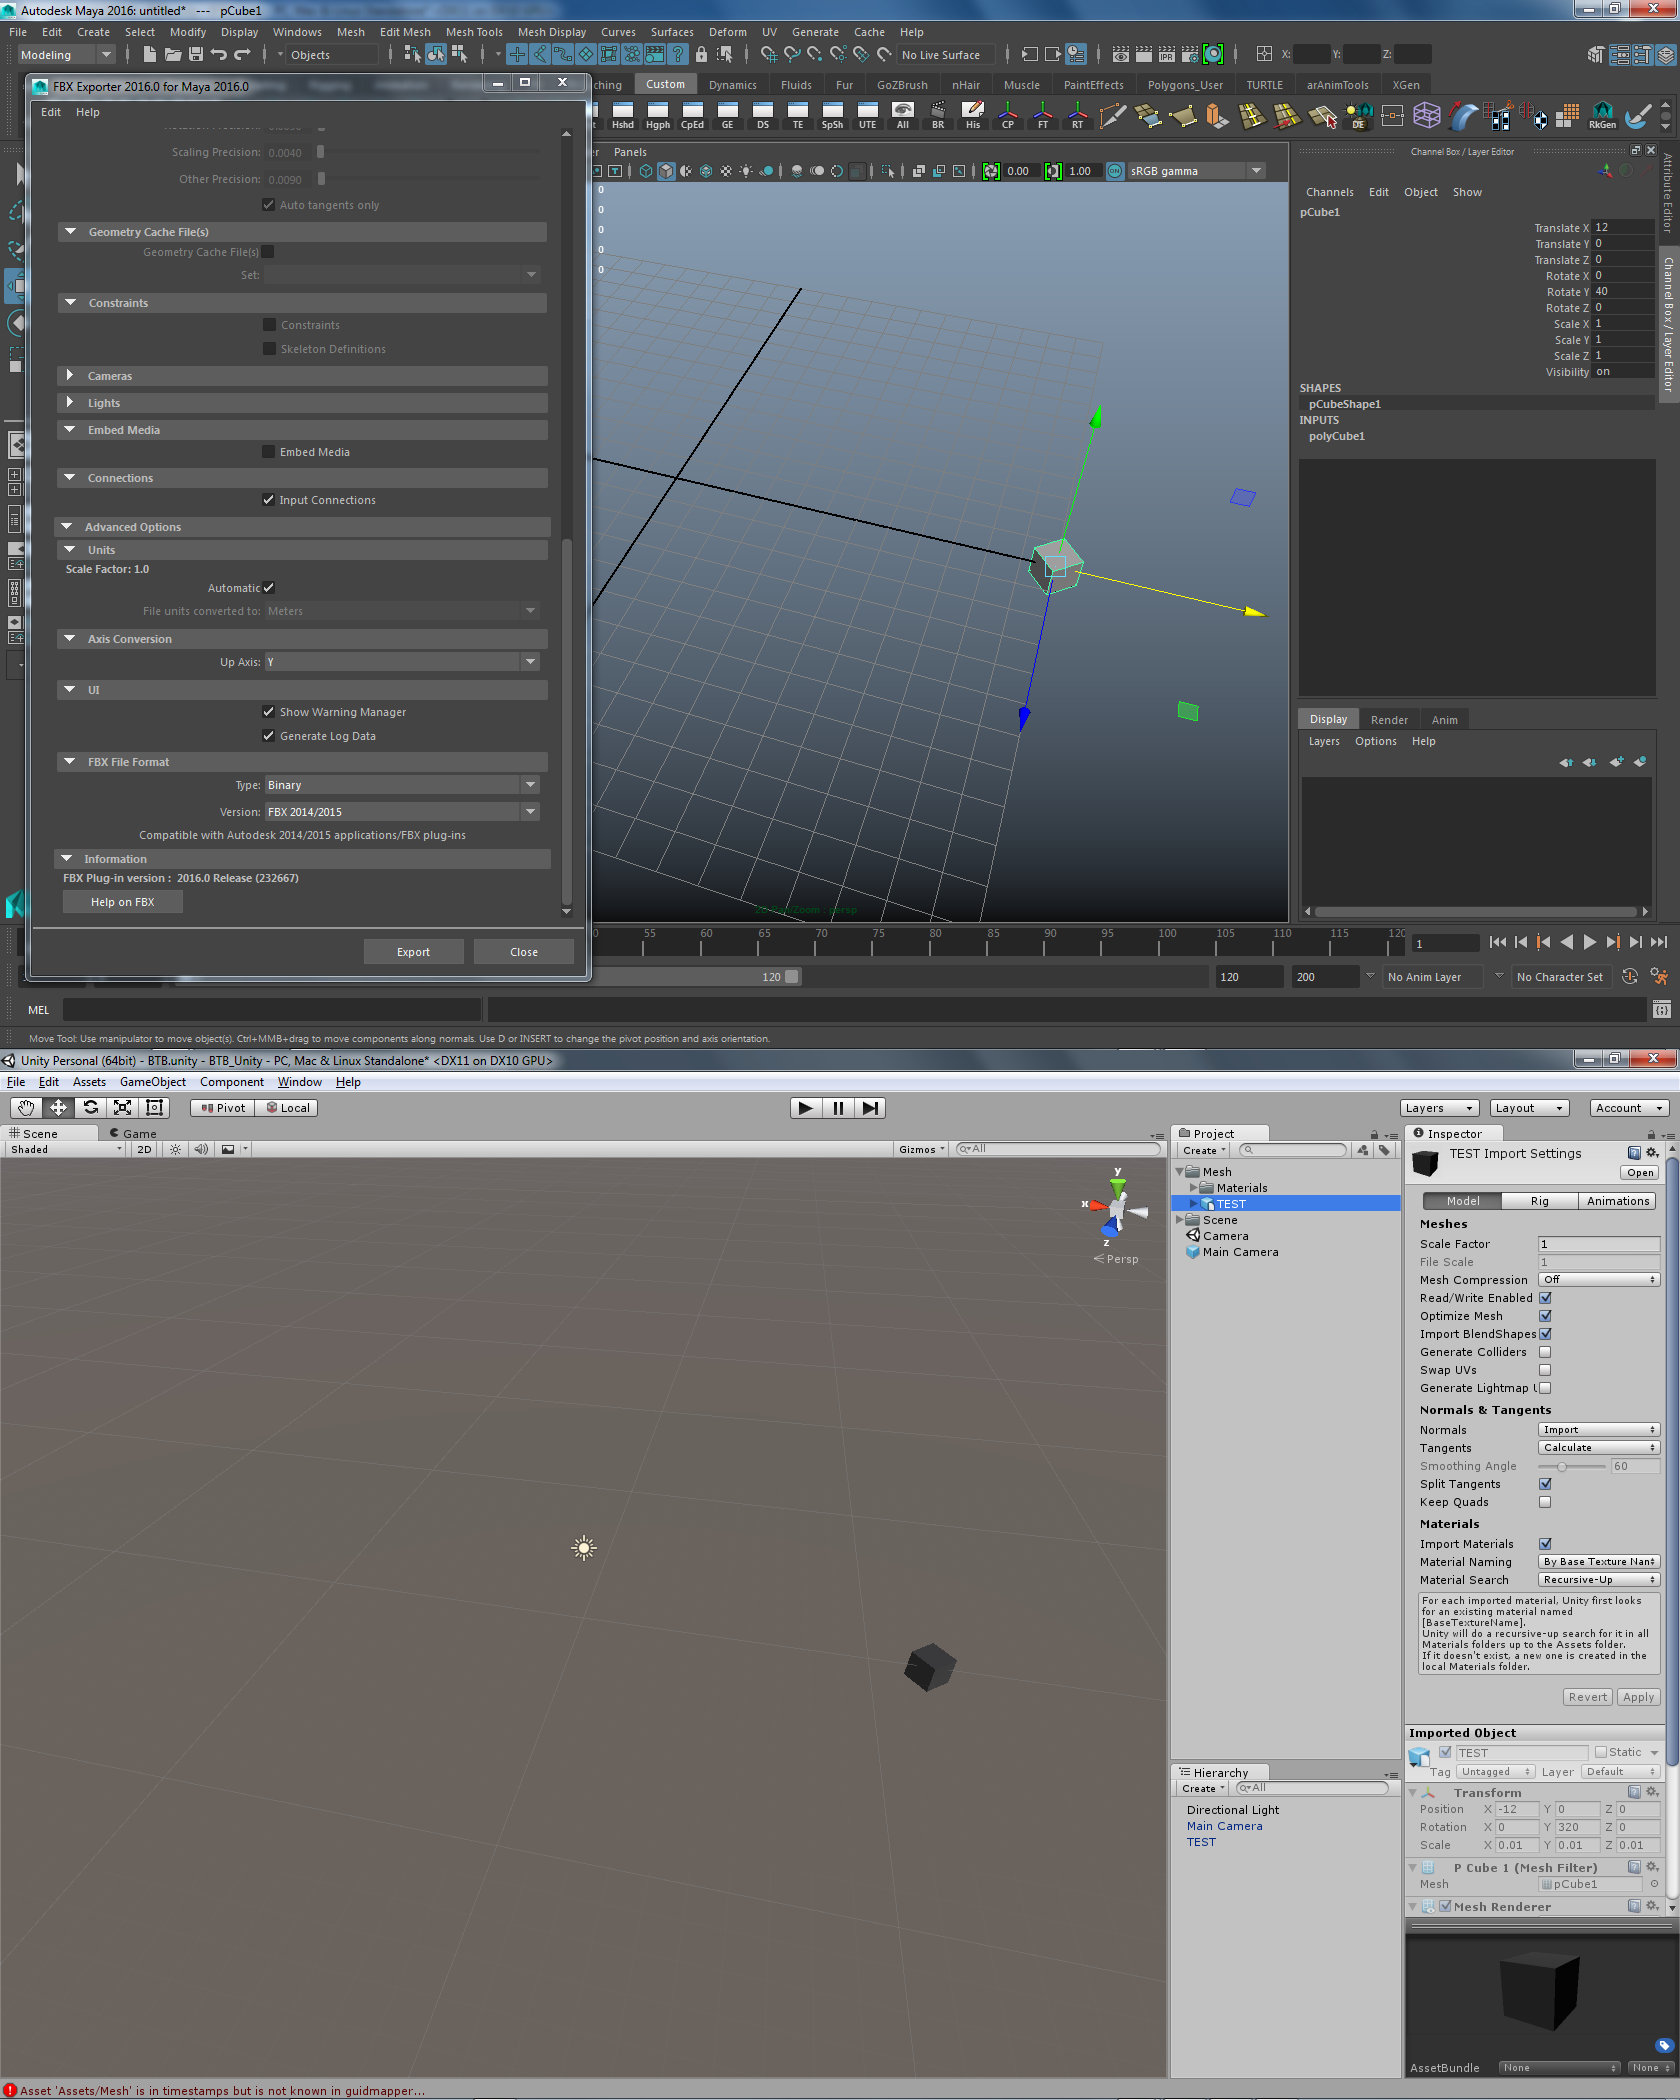Go to start of Maya playback range
Viewport: 1680px width, 2100px height.
click(x=1497, y=942)
